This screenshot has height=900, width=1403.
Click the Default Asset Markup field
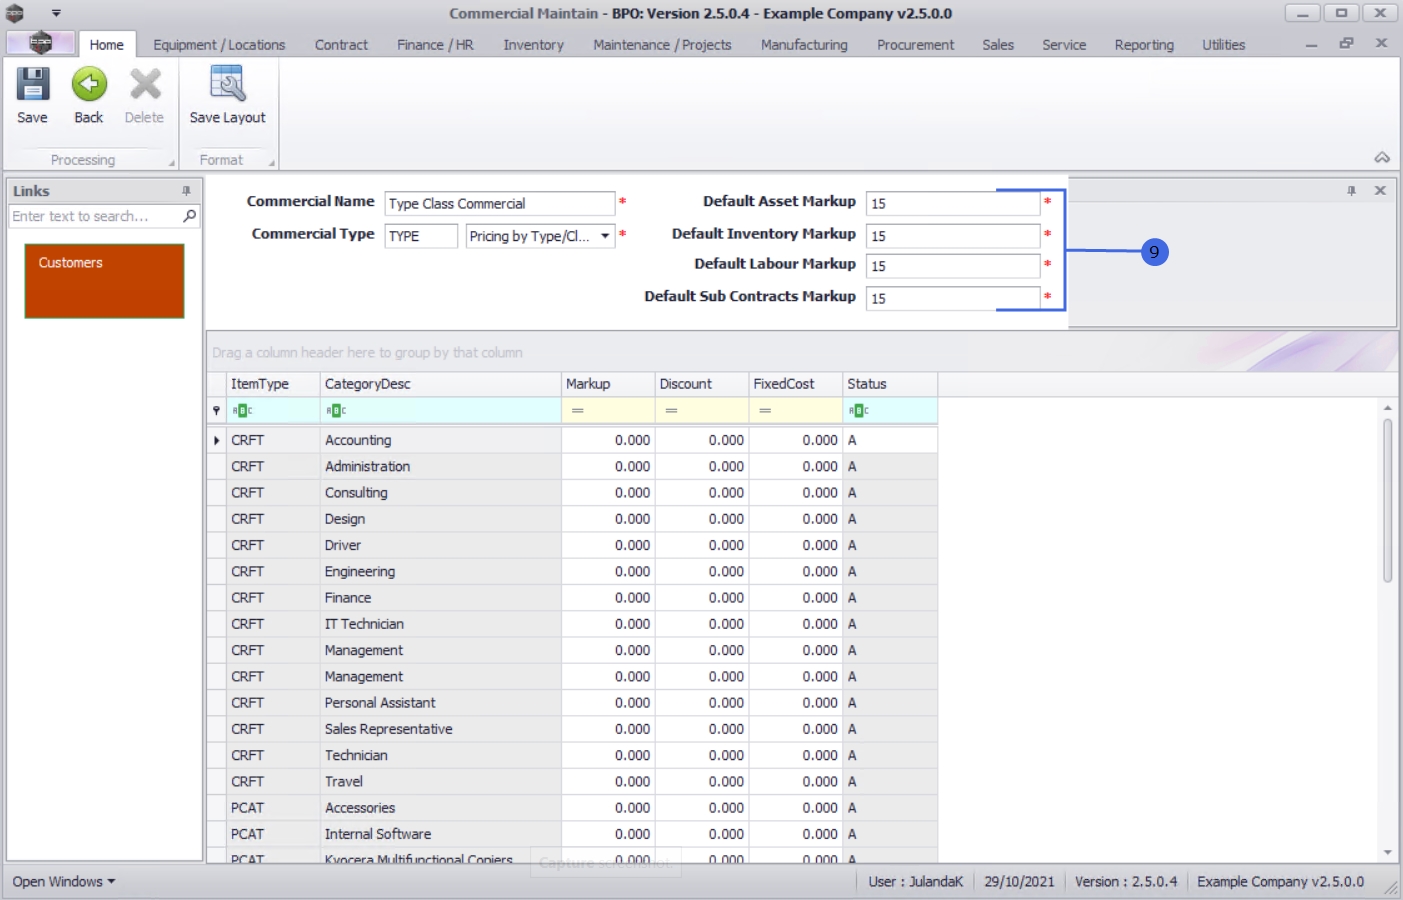click(952, 204)
